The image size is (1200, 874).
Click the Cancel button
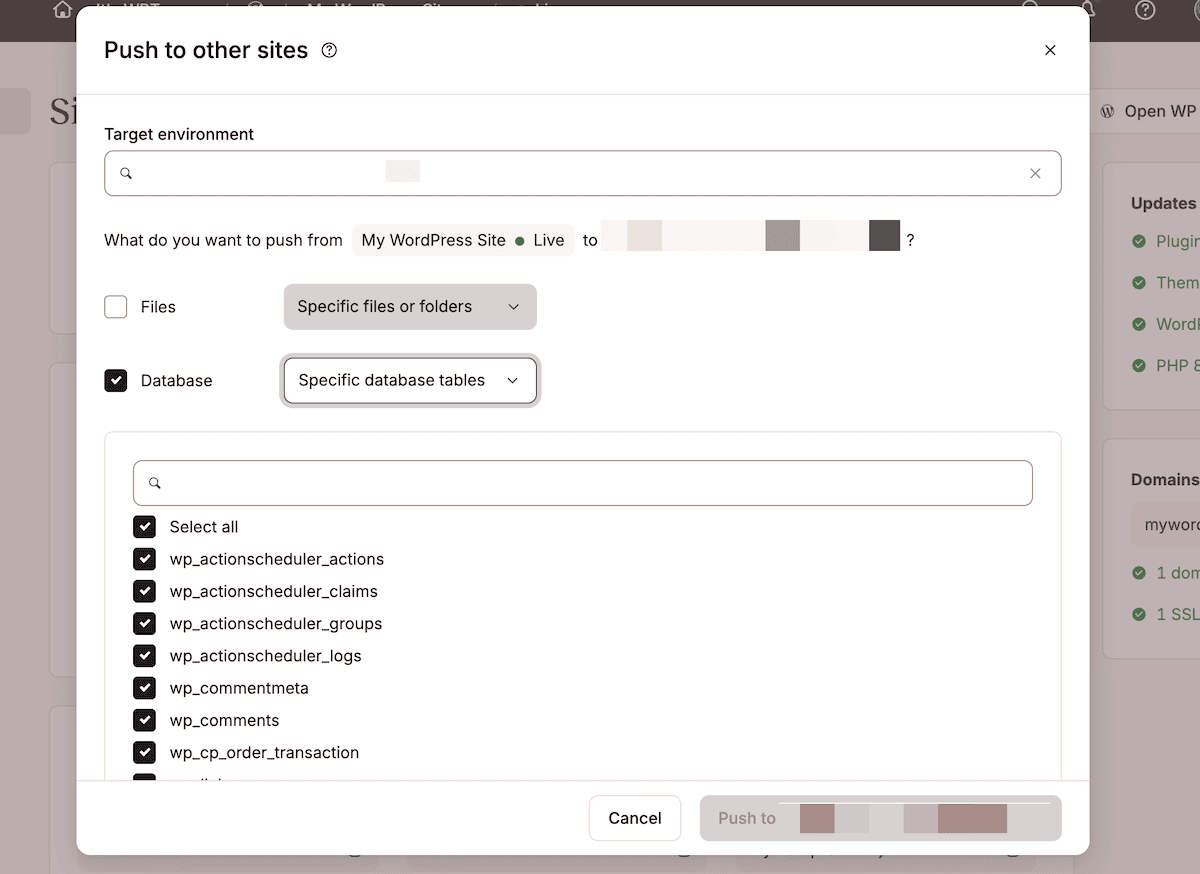[x=634, y=817]
